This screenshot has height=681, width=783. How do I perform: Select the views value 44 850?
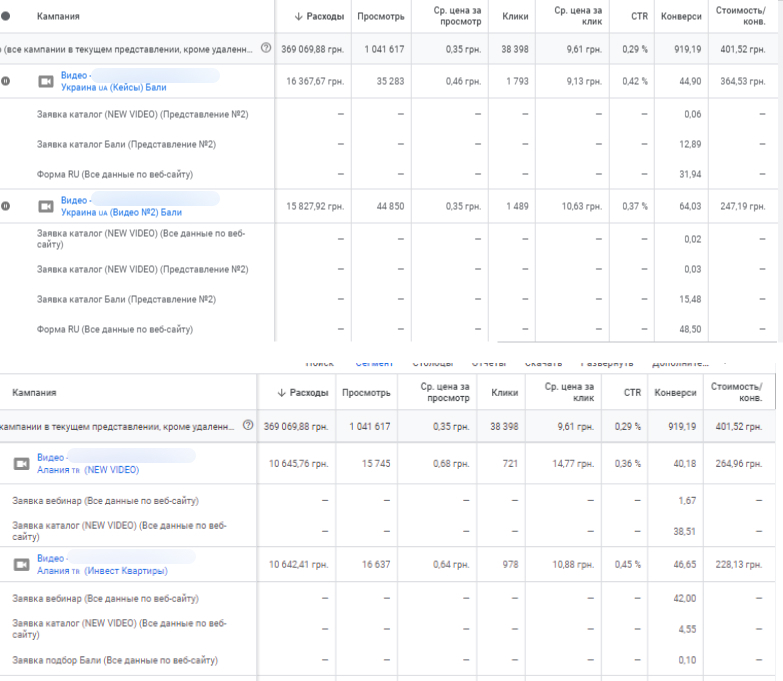pyautogui.click(x=391, y=206)
